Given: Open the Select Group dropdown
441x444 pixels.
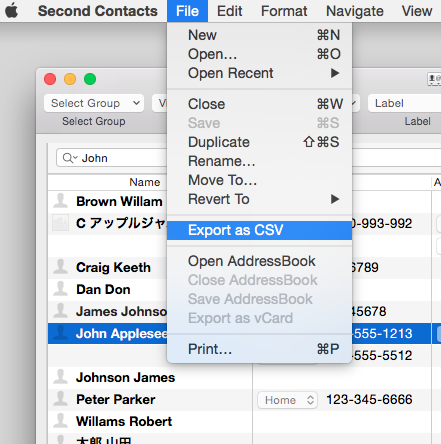Looking at the screenshot, I should pos(94,103).
